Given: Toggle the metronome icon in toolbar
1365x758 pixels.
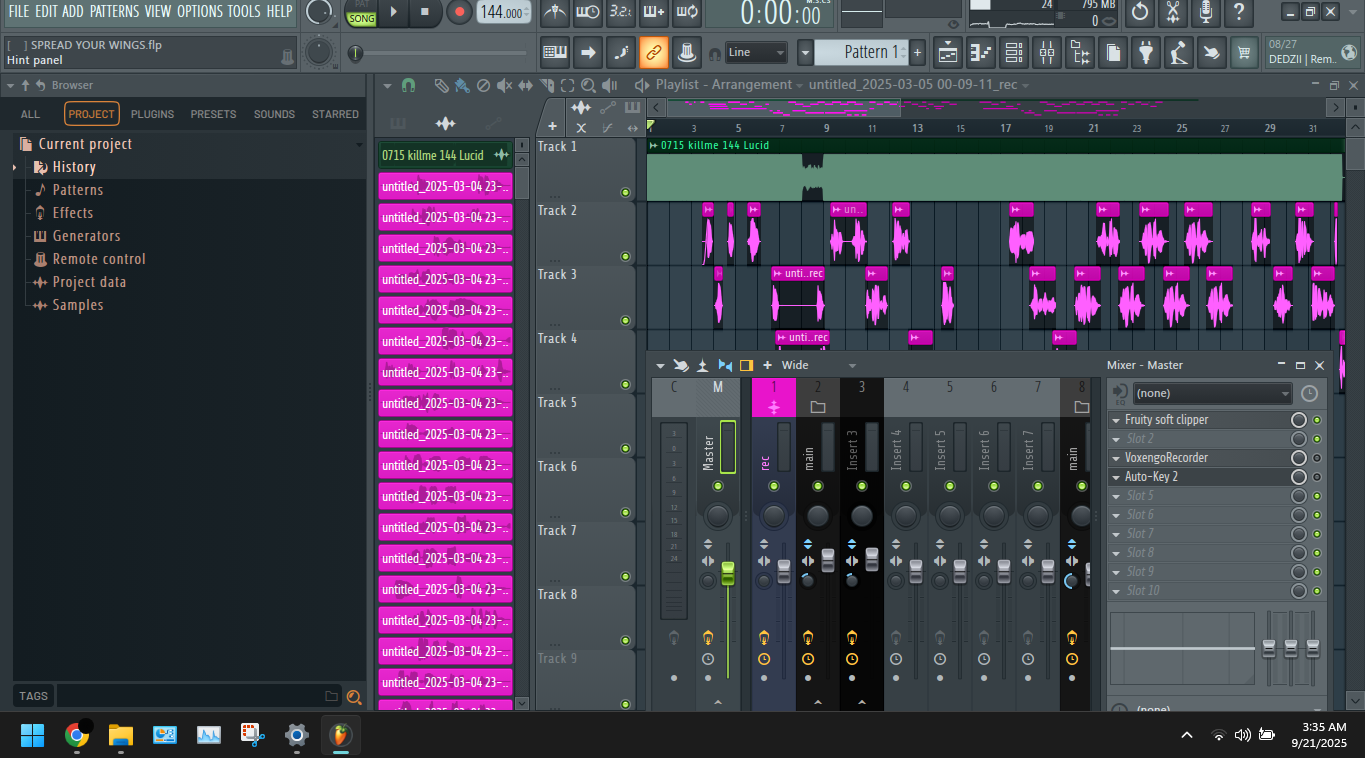Looking at the screenshot, I should point(556,12).
